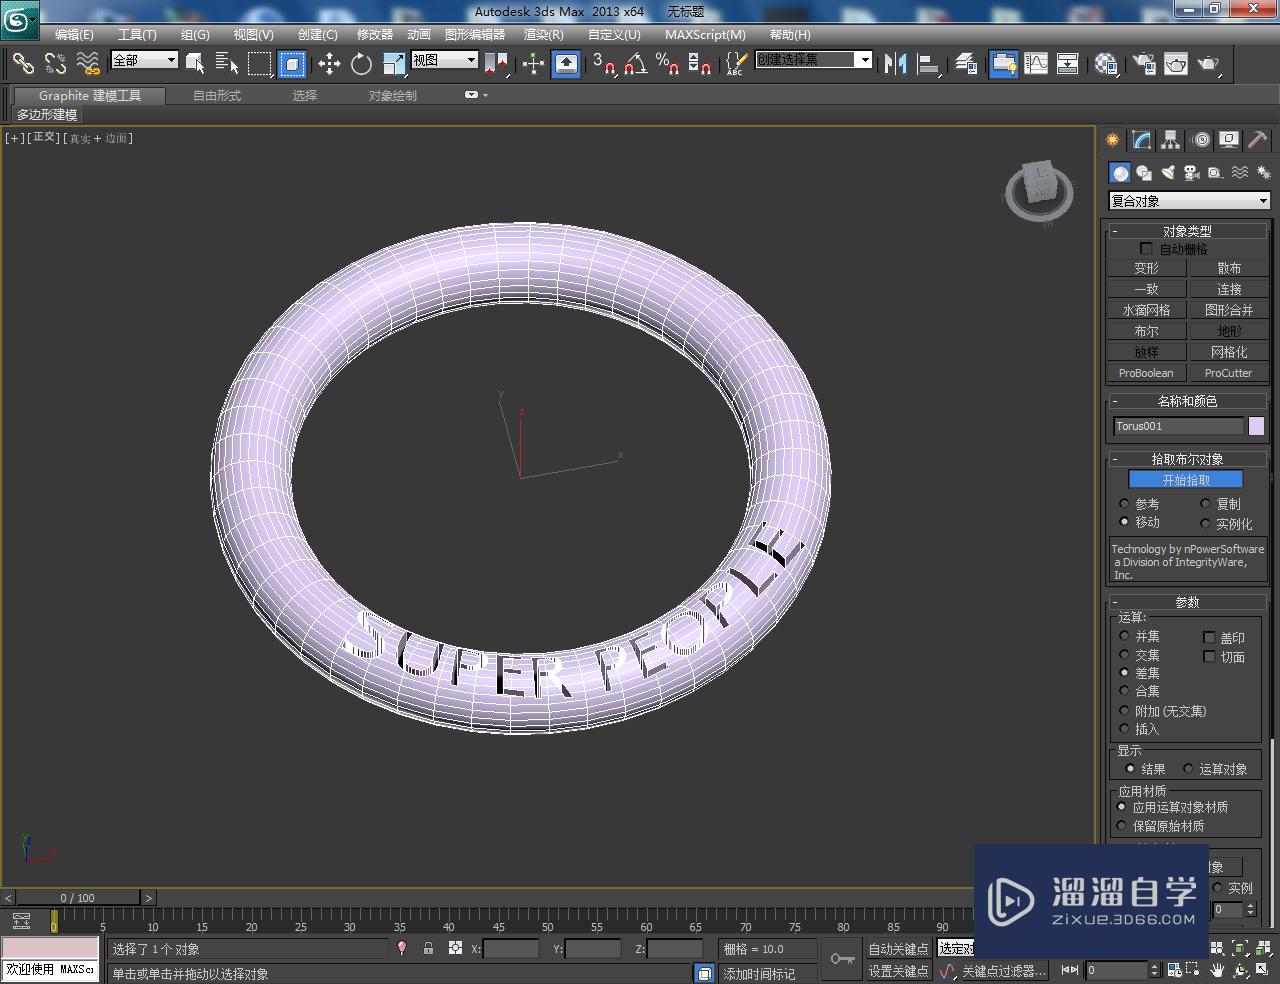Select the 交集 operation radio button
Viewport: 1280px width, 984px height.
[1124, 655]
